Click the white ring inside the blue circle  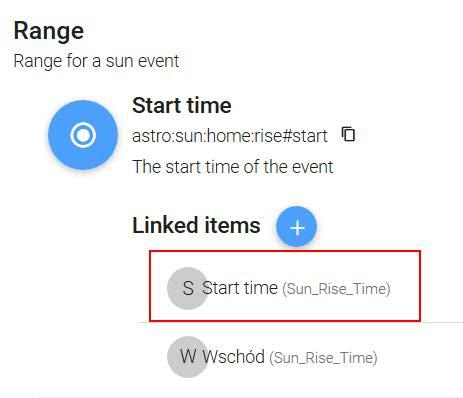[83, 135]
